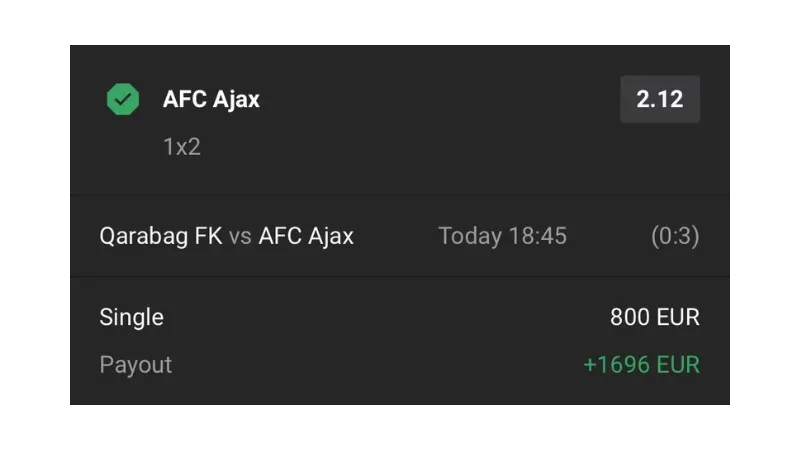Screen dimensions: 800x450
Task: Click the green checkmark won-bet icon
Action: (122, 99)
